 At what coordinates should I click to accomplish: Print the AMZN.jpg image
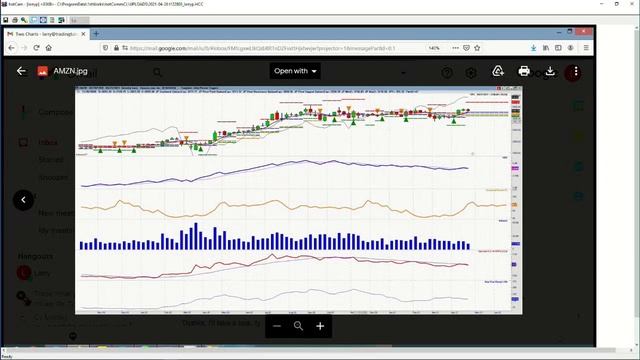pyautogui.click(x=524, y=71)
